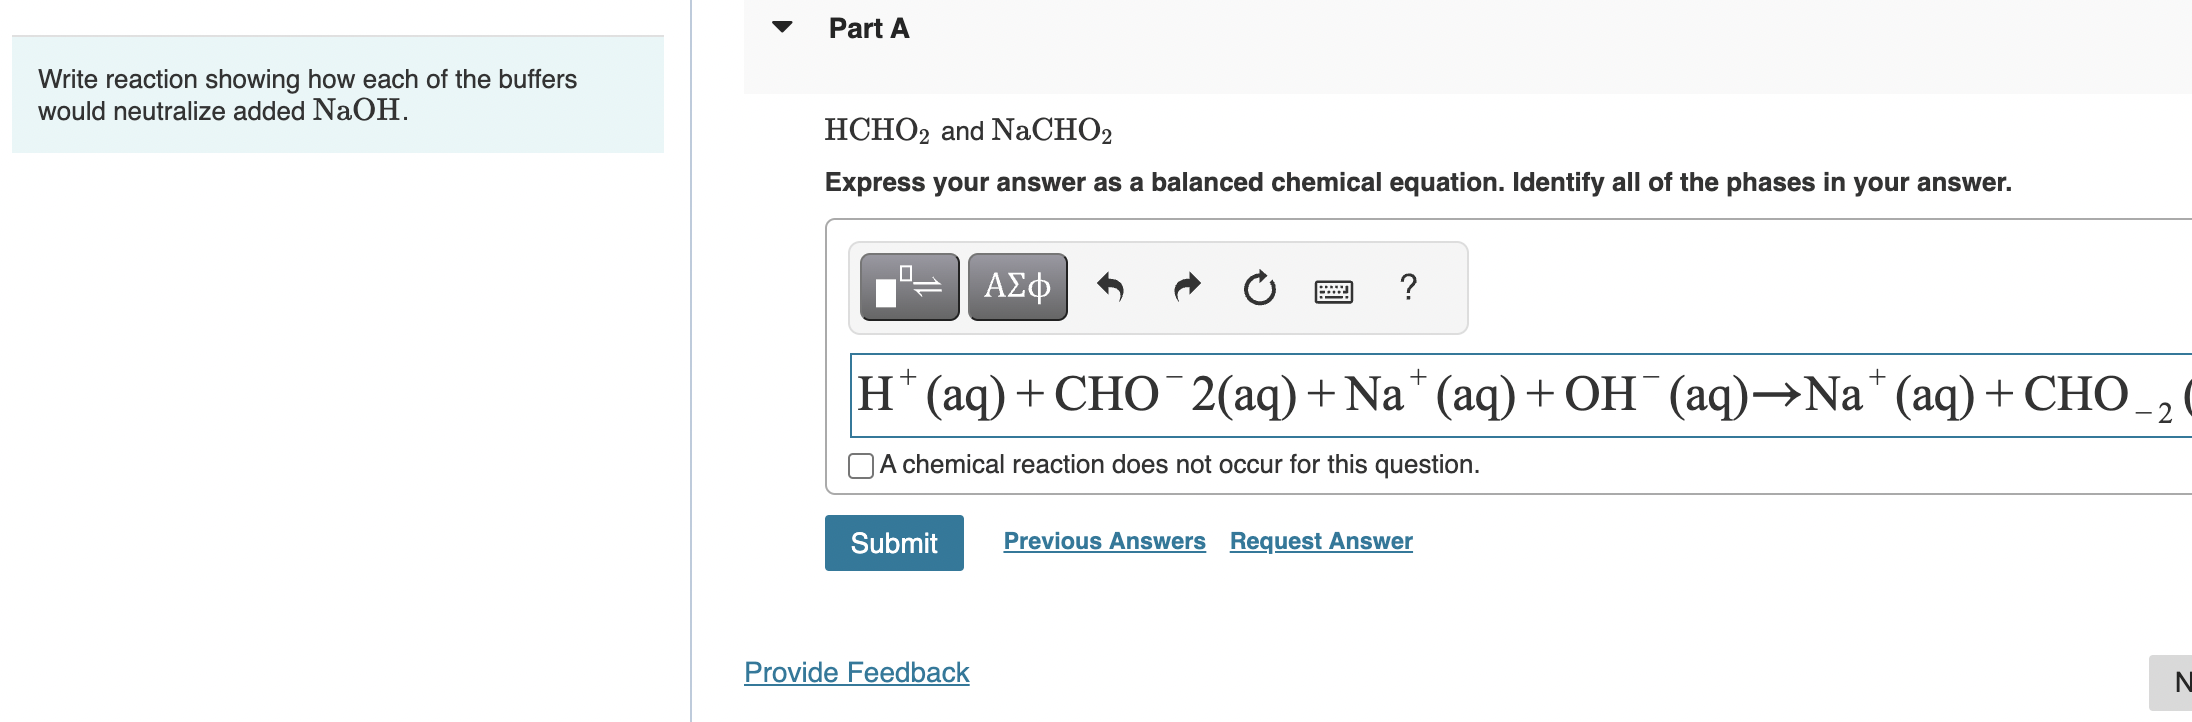Click the "A chemical reaction does not occur" label
The image size is (2192, 722).
coord(1179,465)
